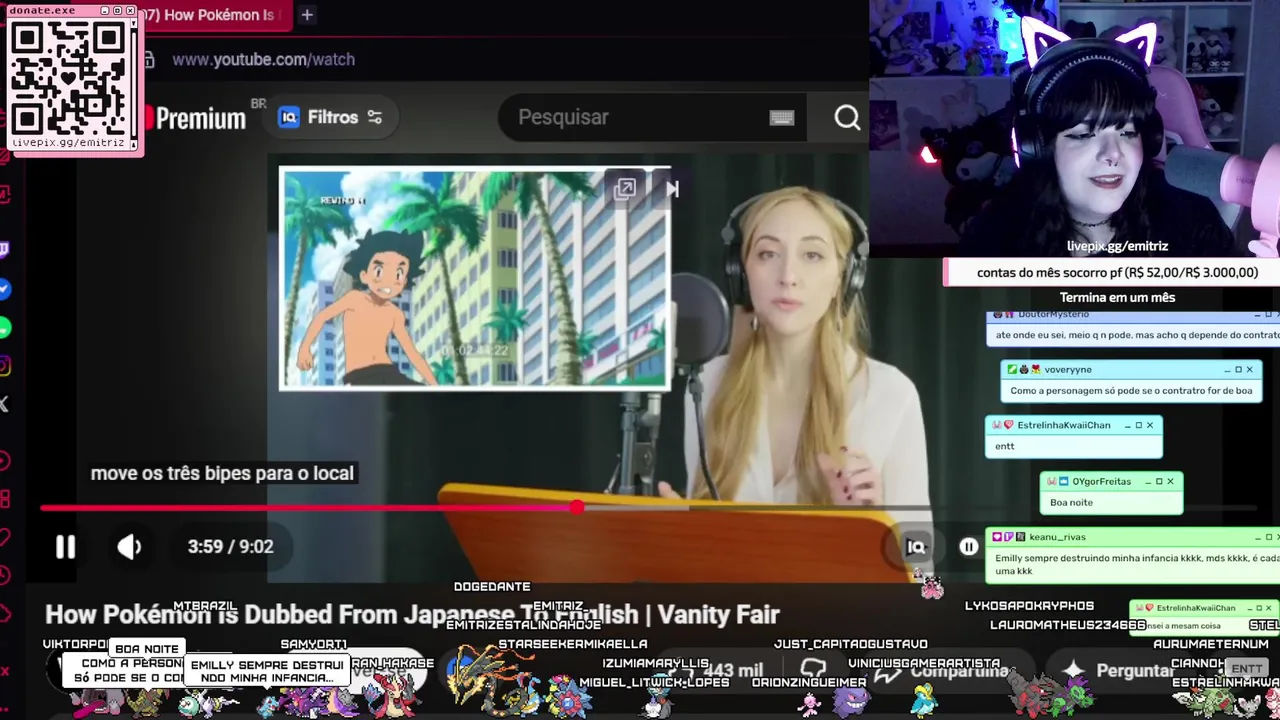
Task: Click the move os três bipes subtitle
Action: point(222,473)
